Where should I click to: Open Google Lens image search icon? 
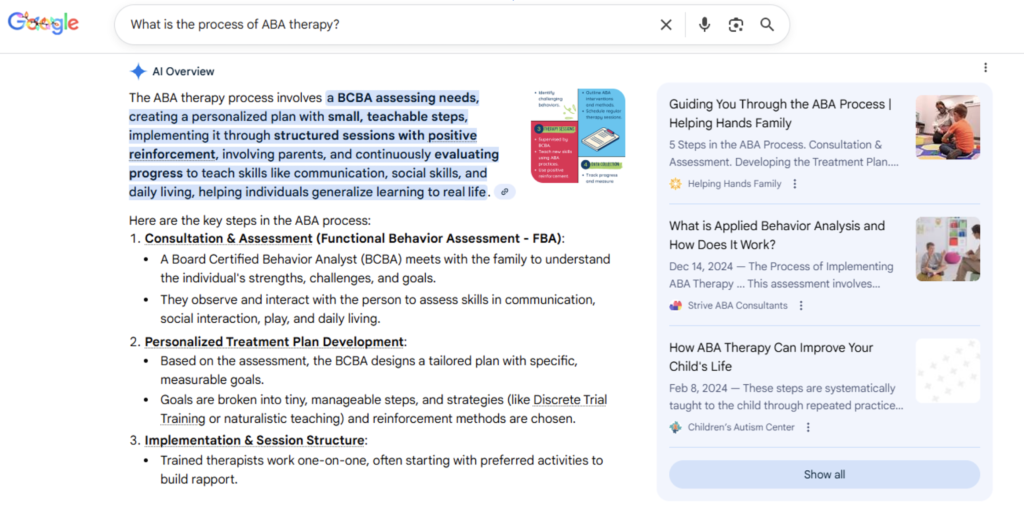coord(735,25)
